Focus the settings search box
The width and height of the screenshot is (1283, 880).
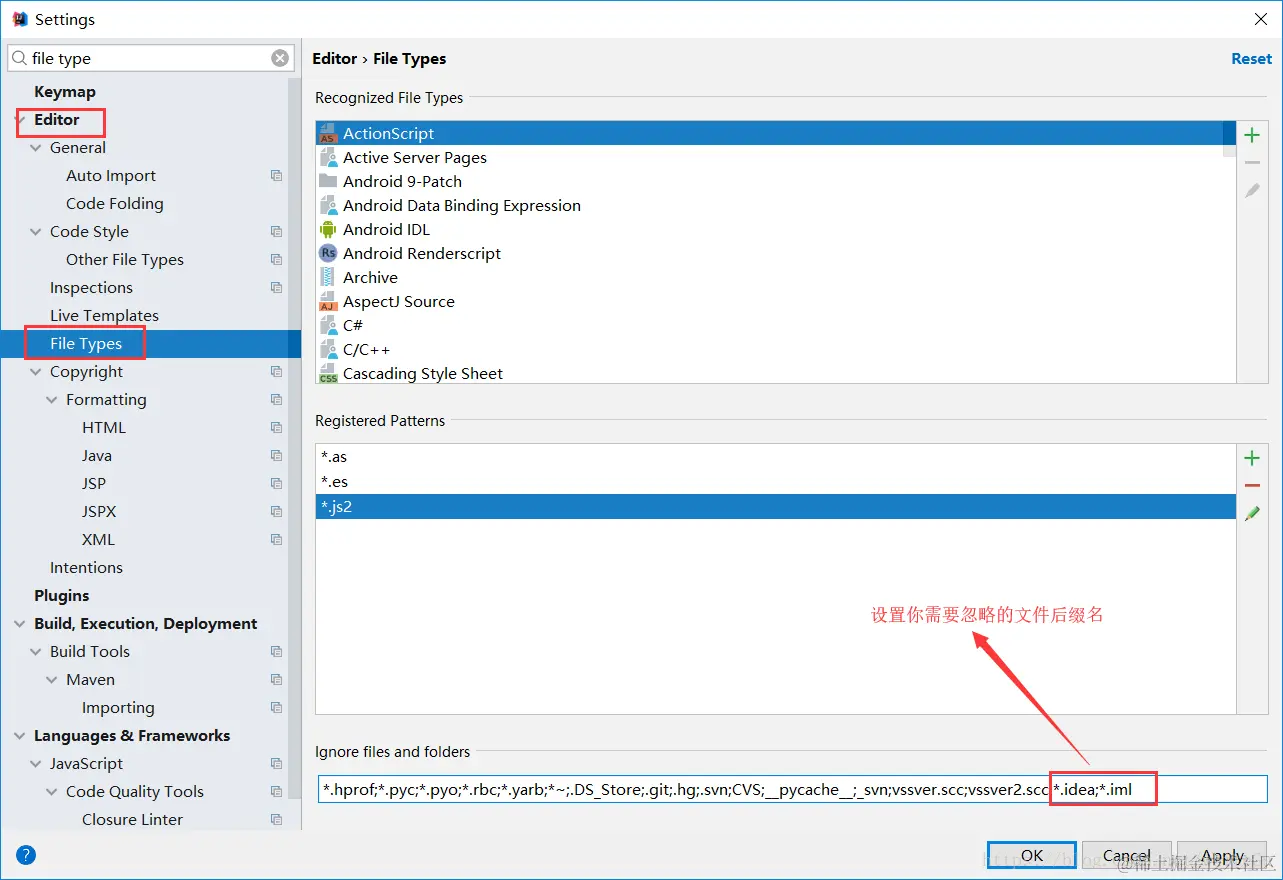pyautogui.click(x=150, y=58)
